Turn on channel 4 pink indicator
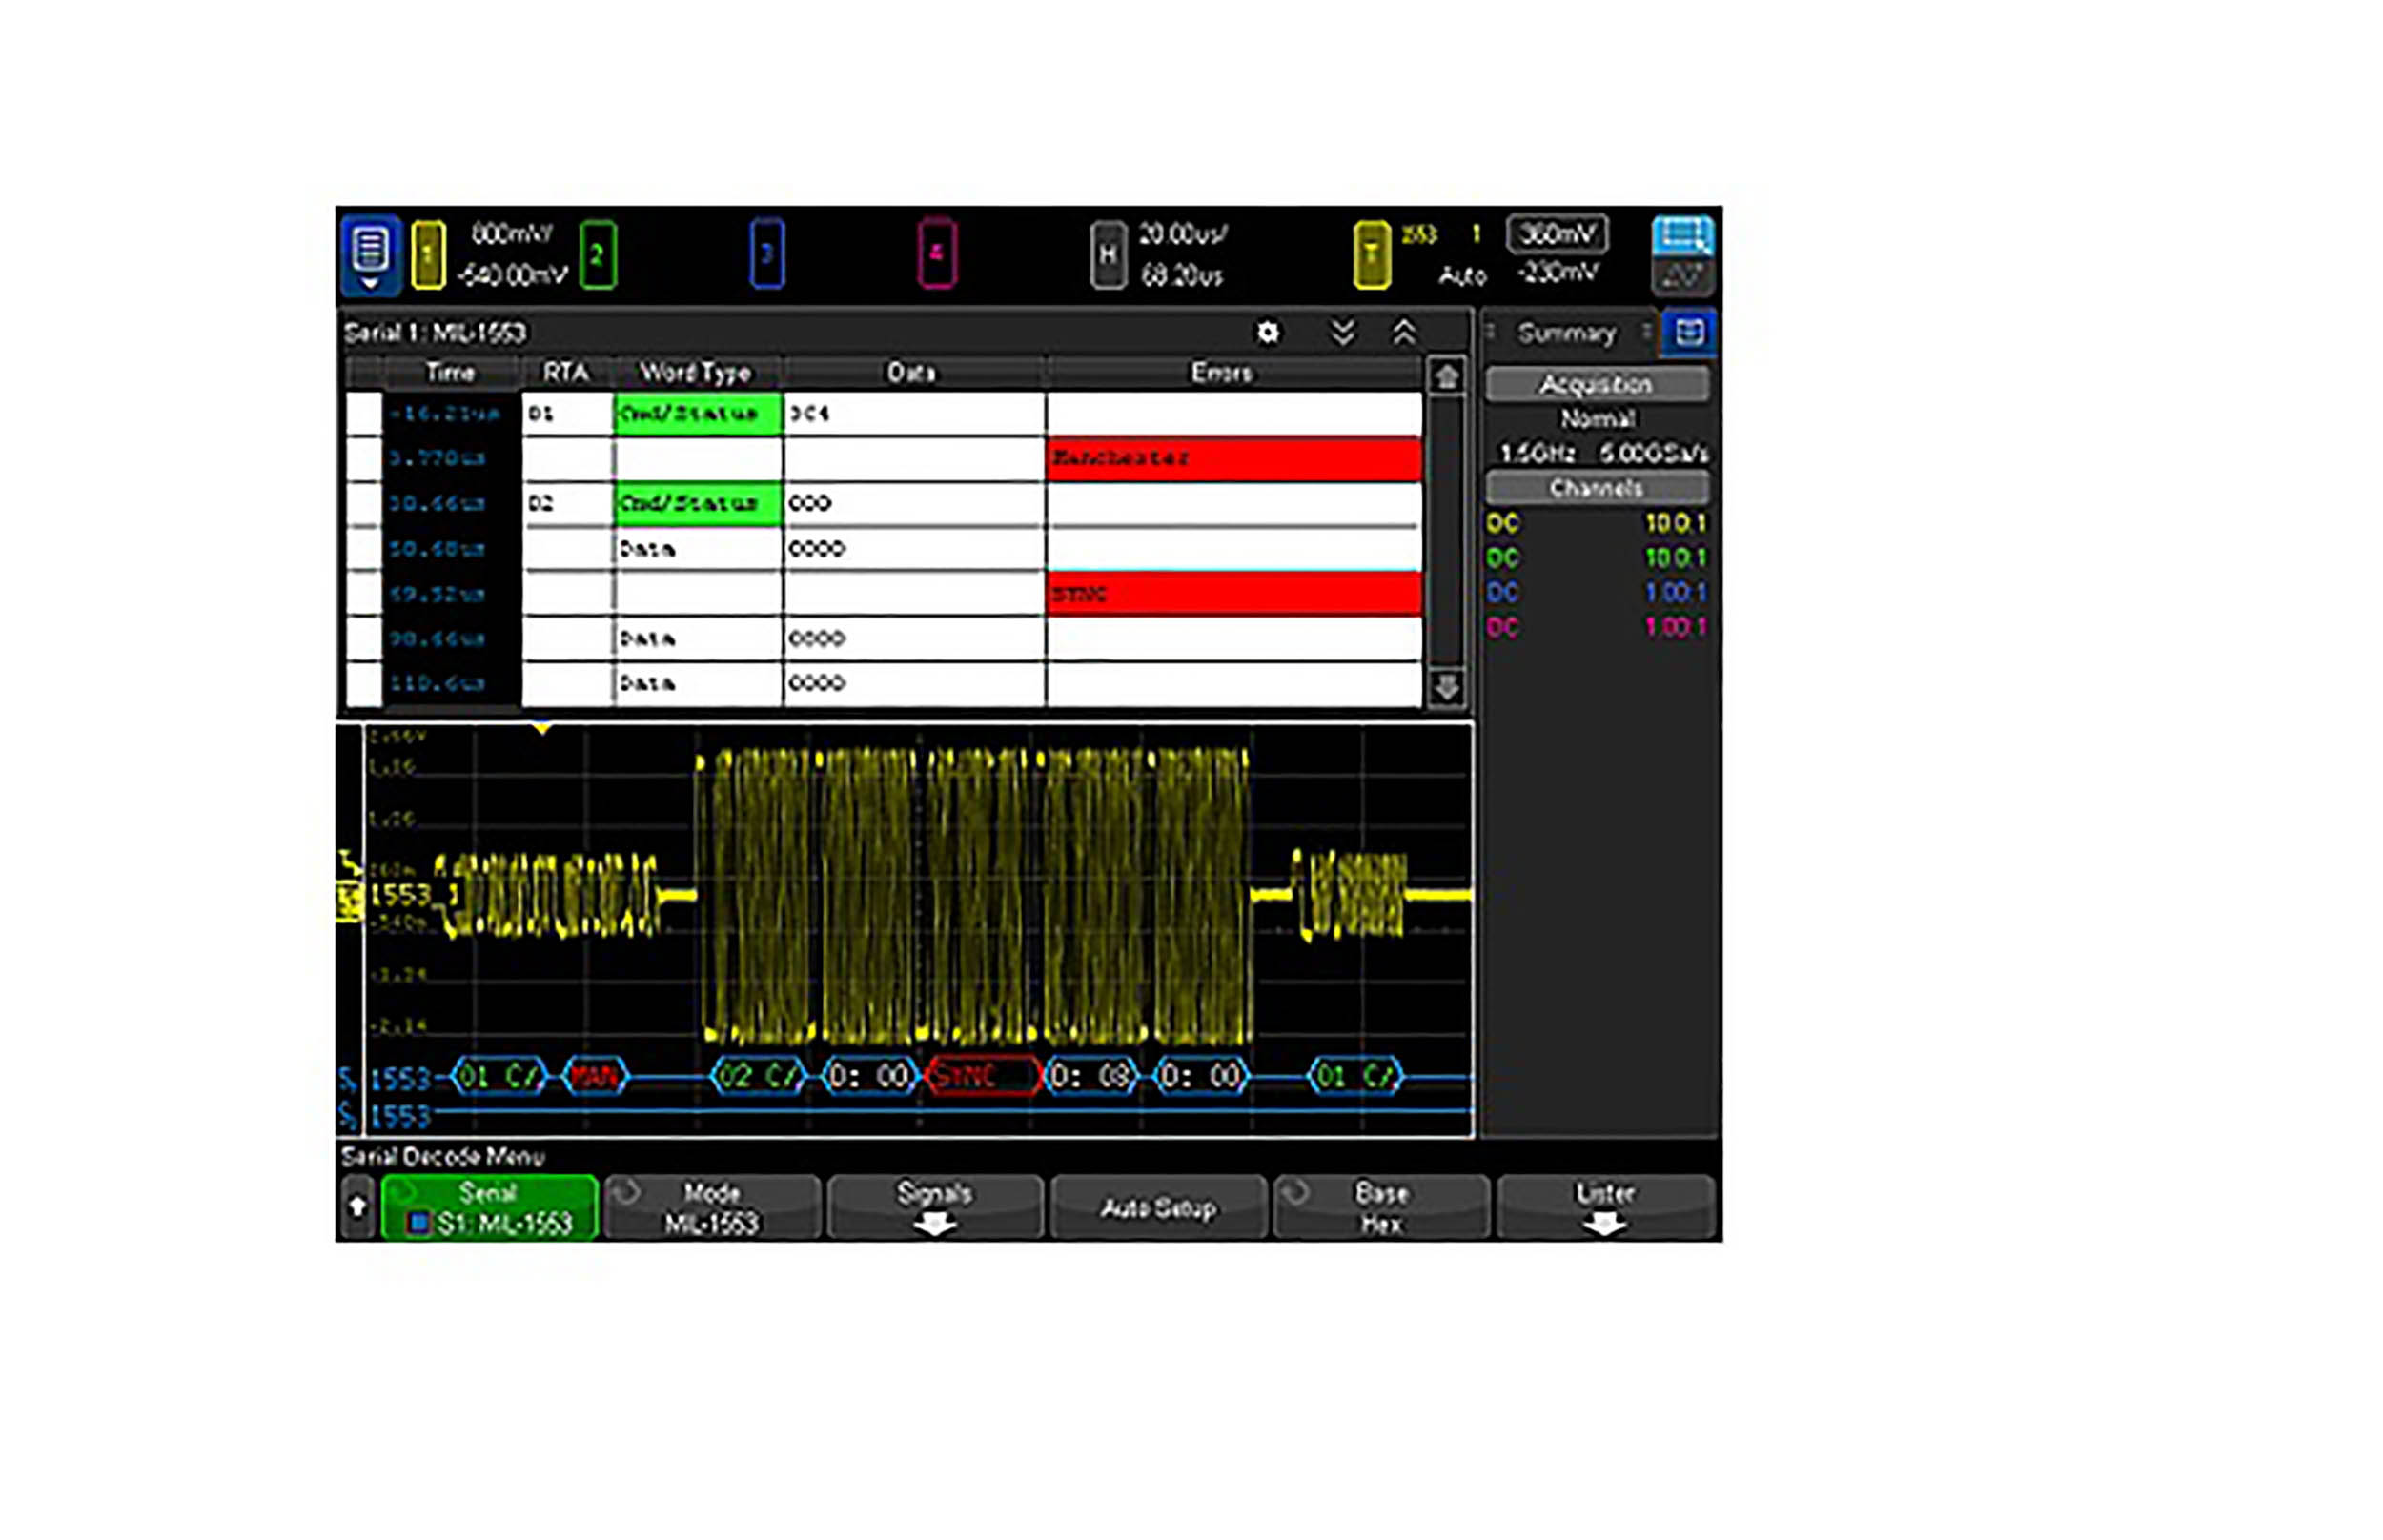 tap(936, 254)
